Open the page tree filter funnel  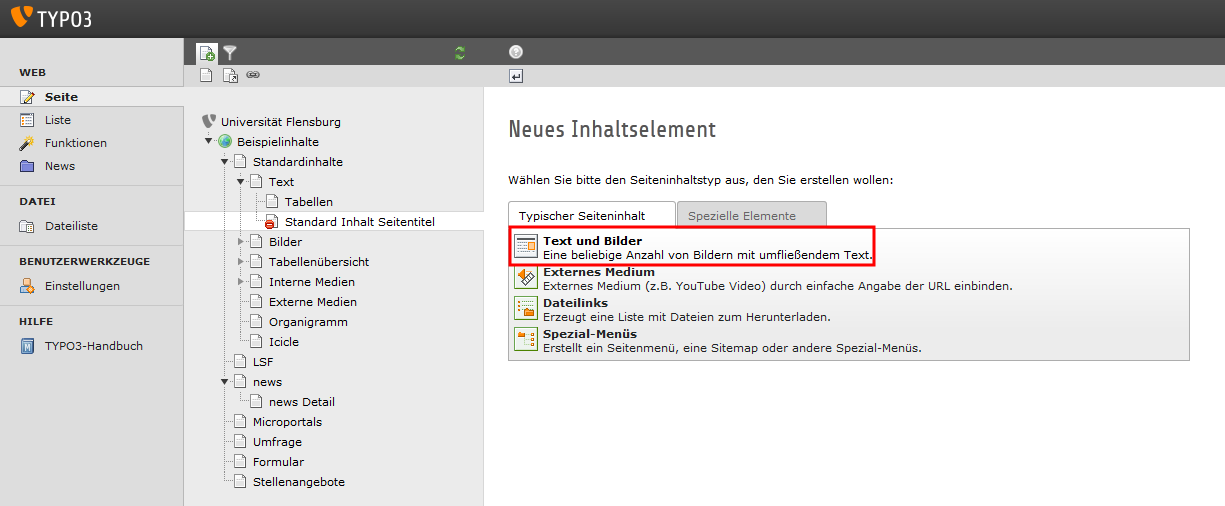click(230, 53)
